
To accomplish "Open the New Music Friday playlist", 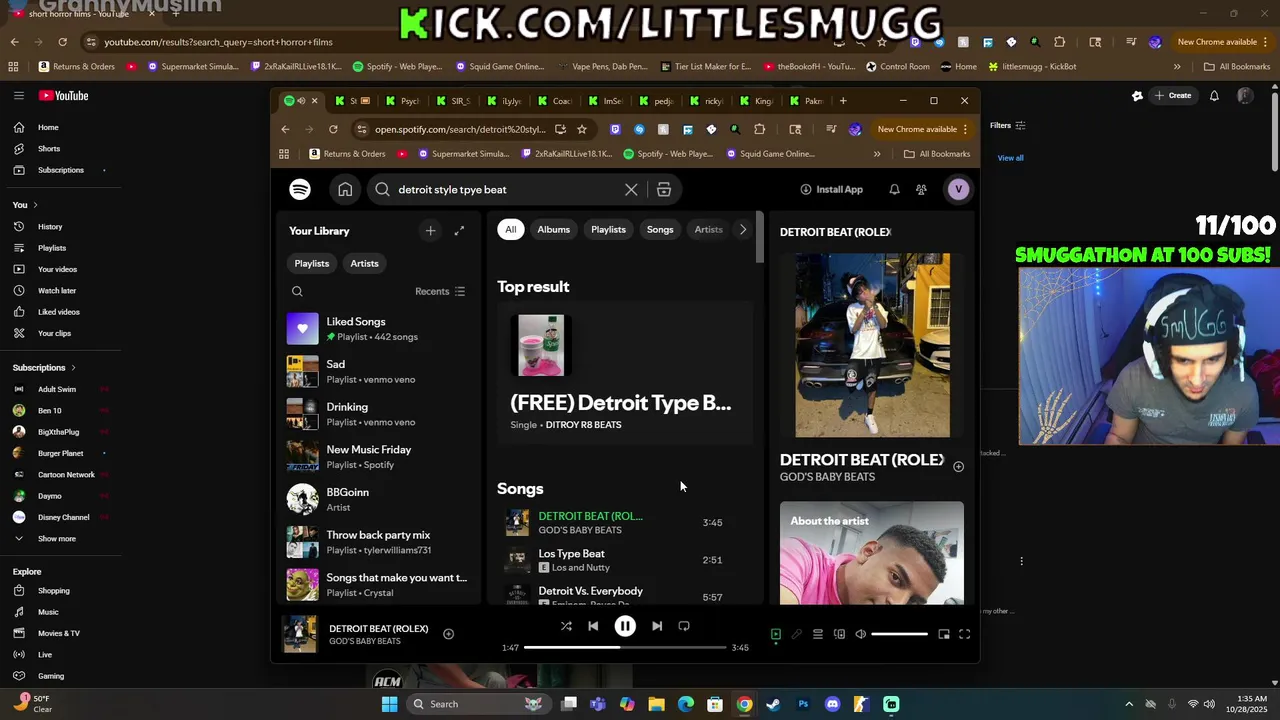I will click(x=378, y=457).
